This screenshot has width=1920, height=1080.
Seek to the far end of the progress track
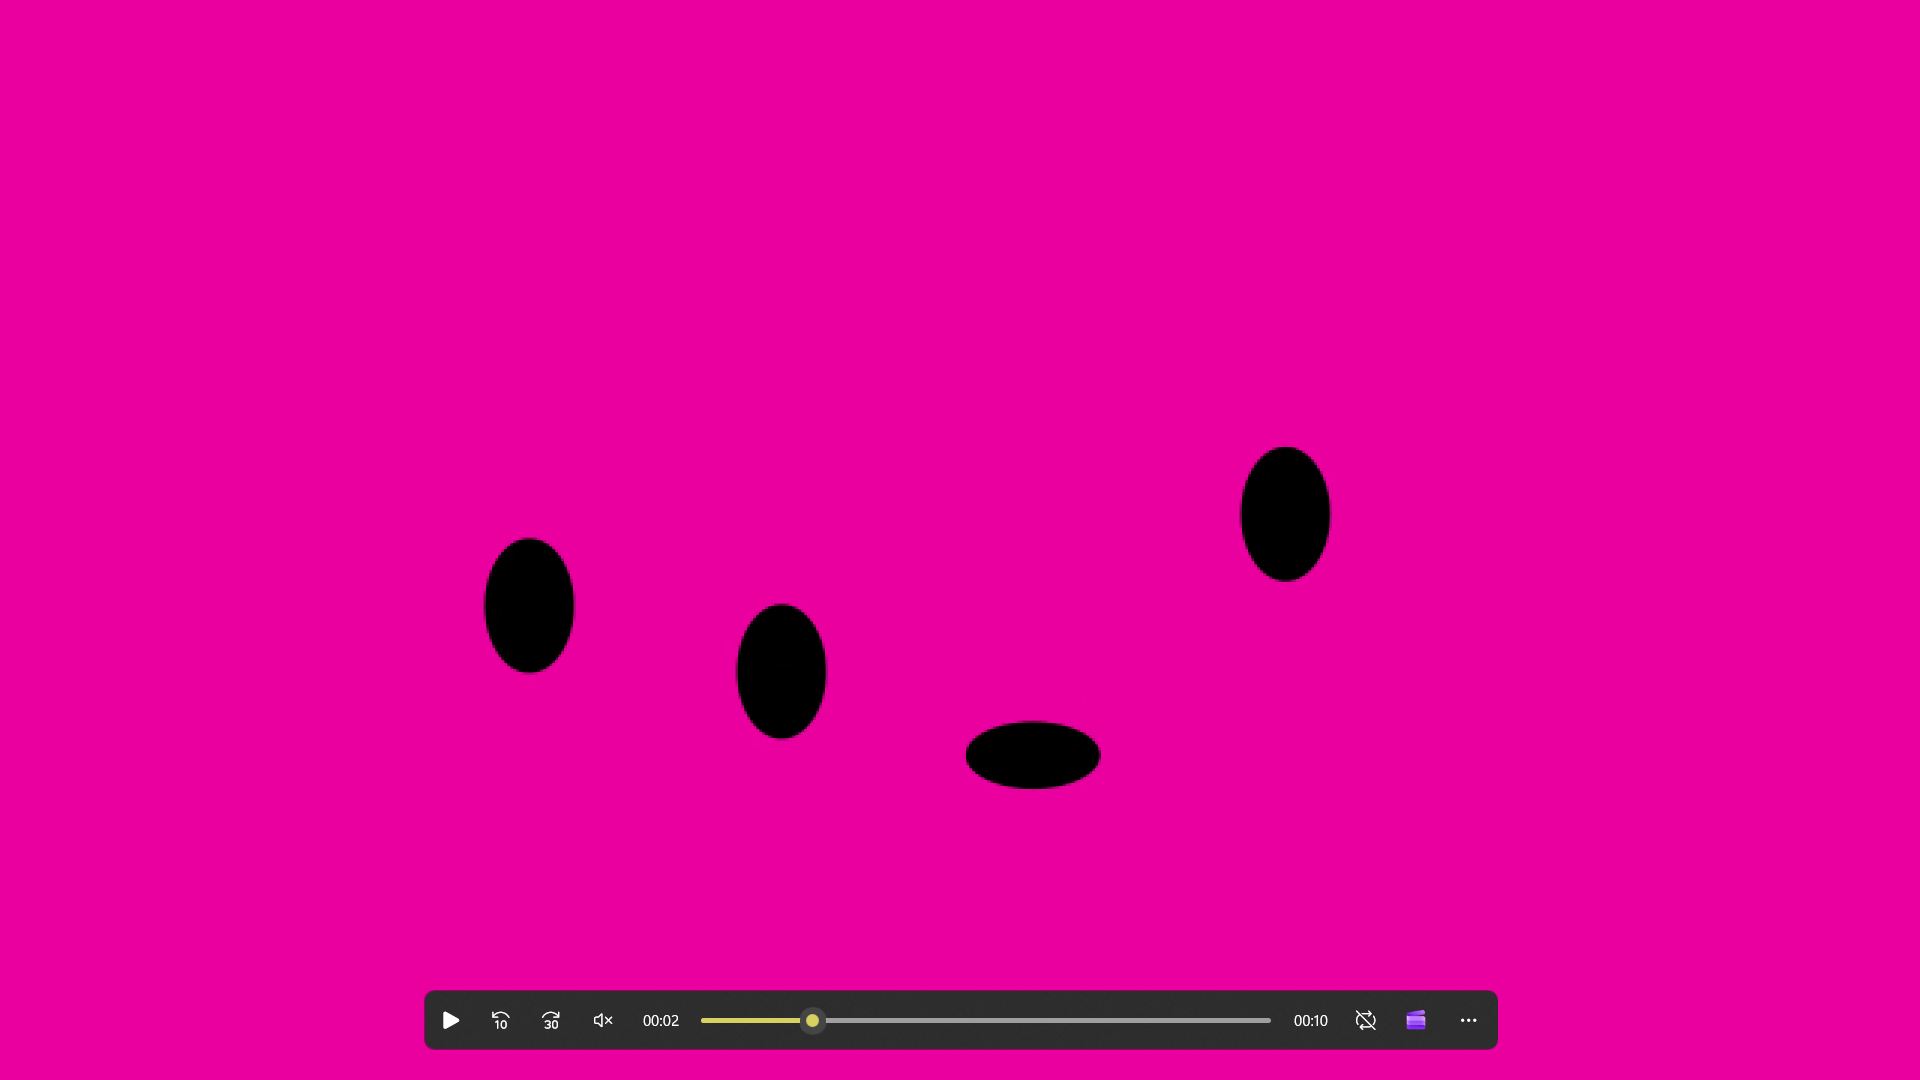pyautogui.click(x=1267, y=1020)
